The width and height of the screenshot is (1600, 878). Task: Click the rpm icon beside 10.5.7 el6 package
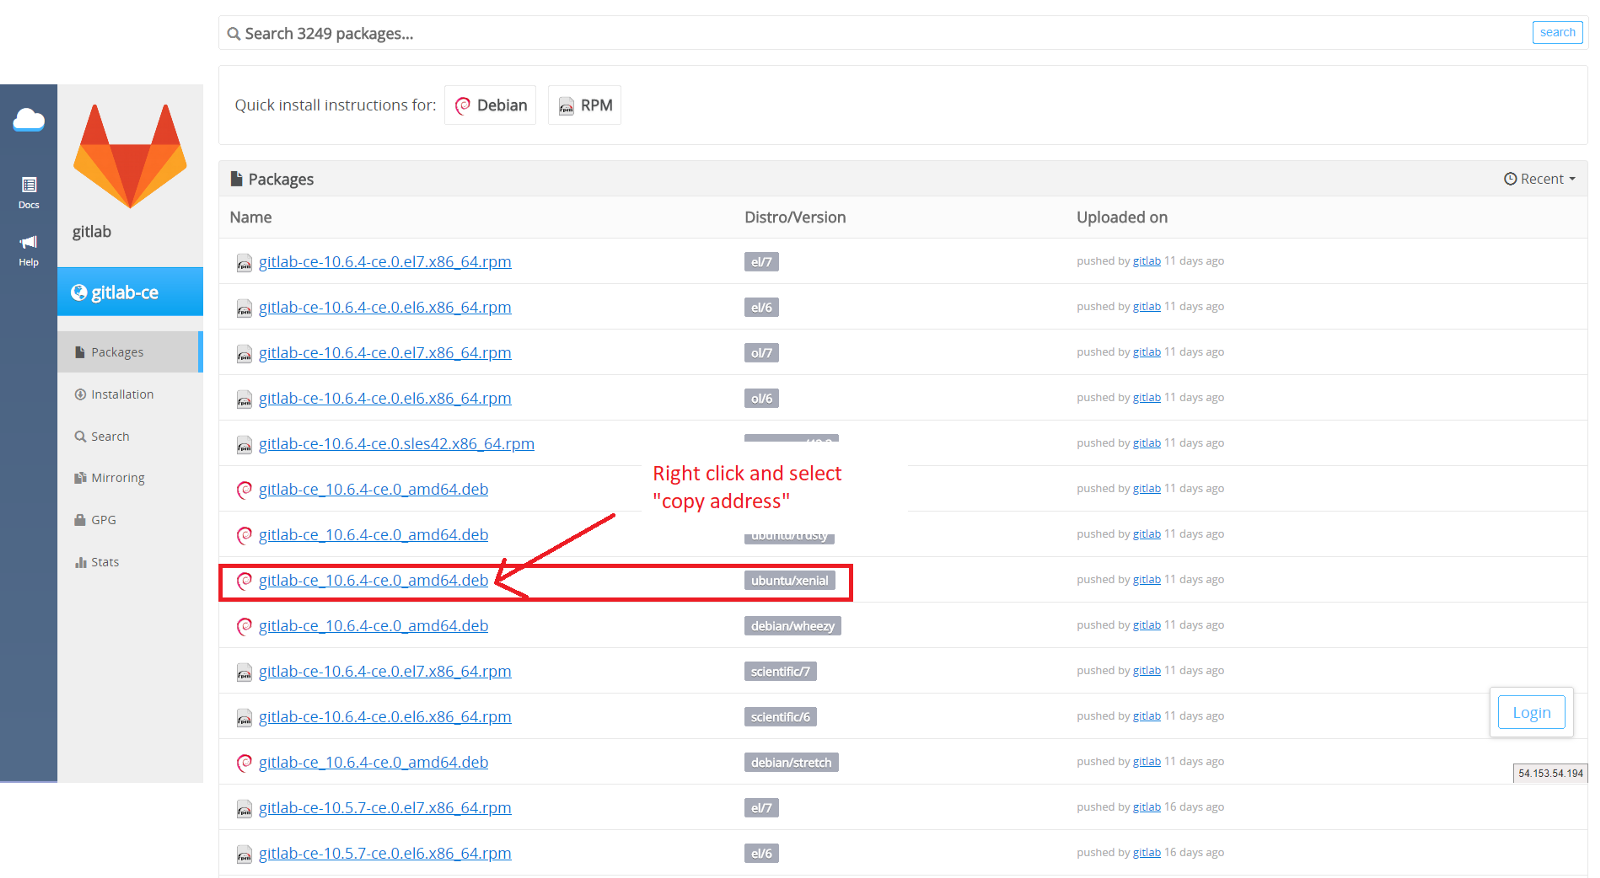pos(244,855)
